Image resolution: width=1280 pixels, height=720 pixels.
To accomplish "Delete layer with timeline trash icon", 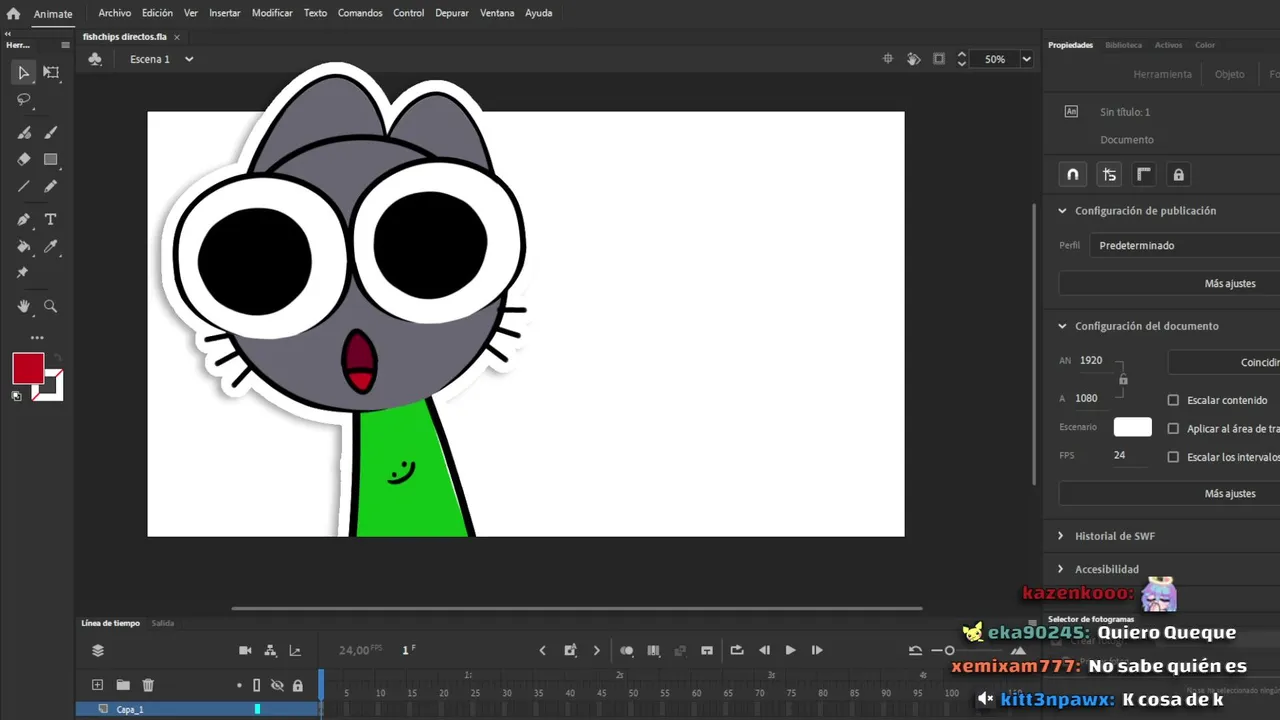I will [x=148, y=685].
